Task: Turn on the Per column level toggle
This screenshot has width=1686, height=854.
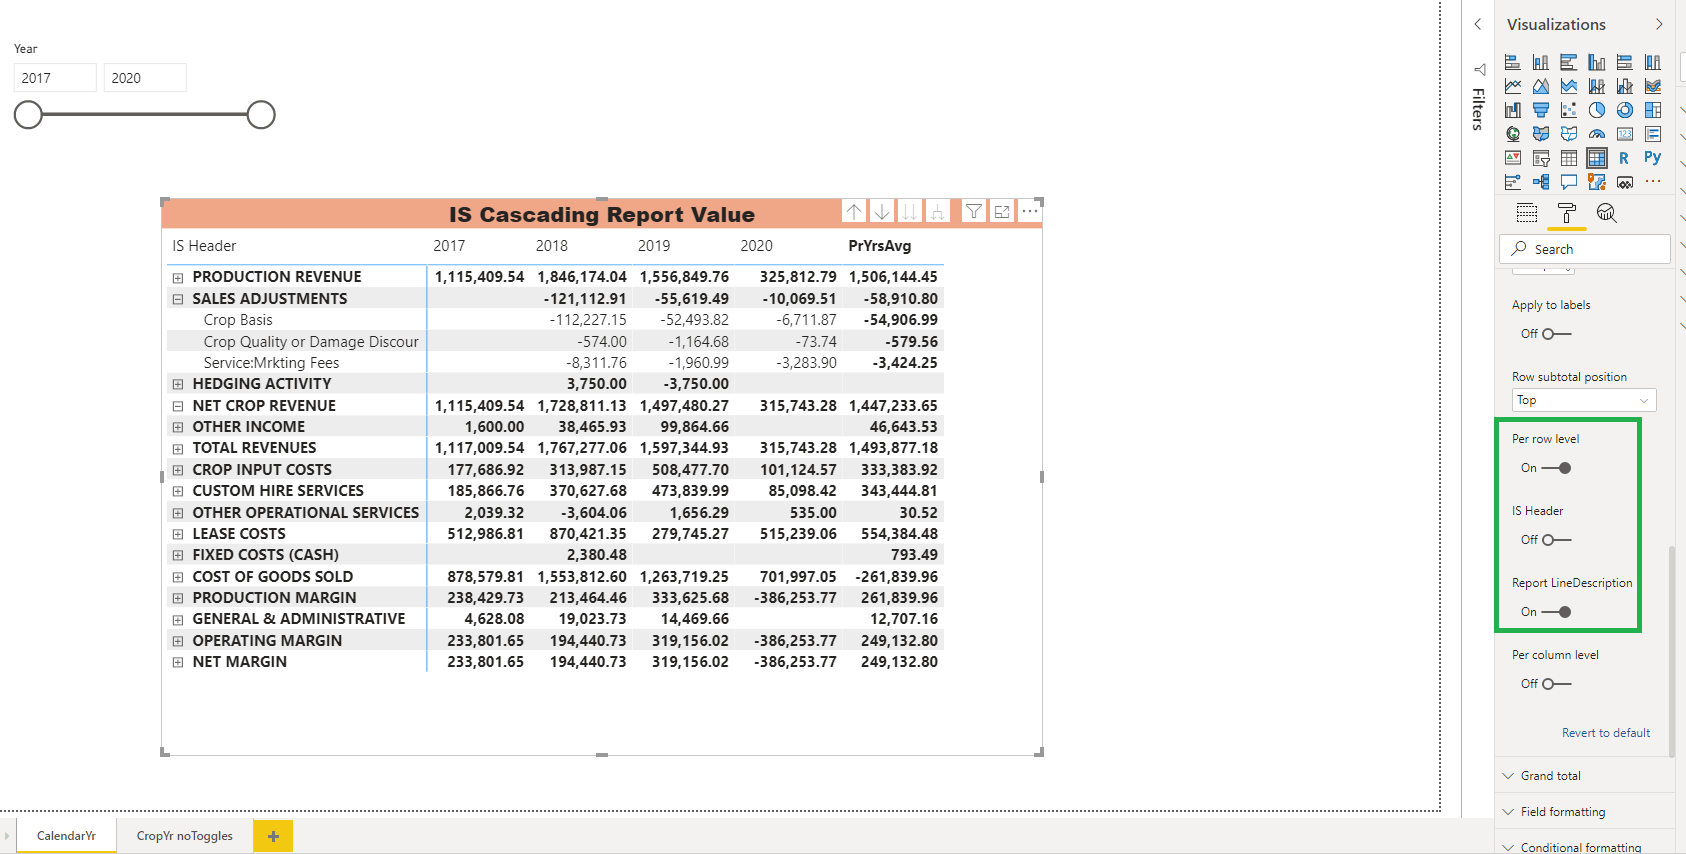Action: (1556, 684)
